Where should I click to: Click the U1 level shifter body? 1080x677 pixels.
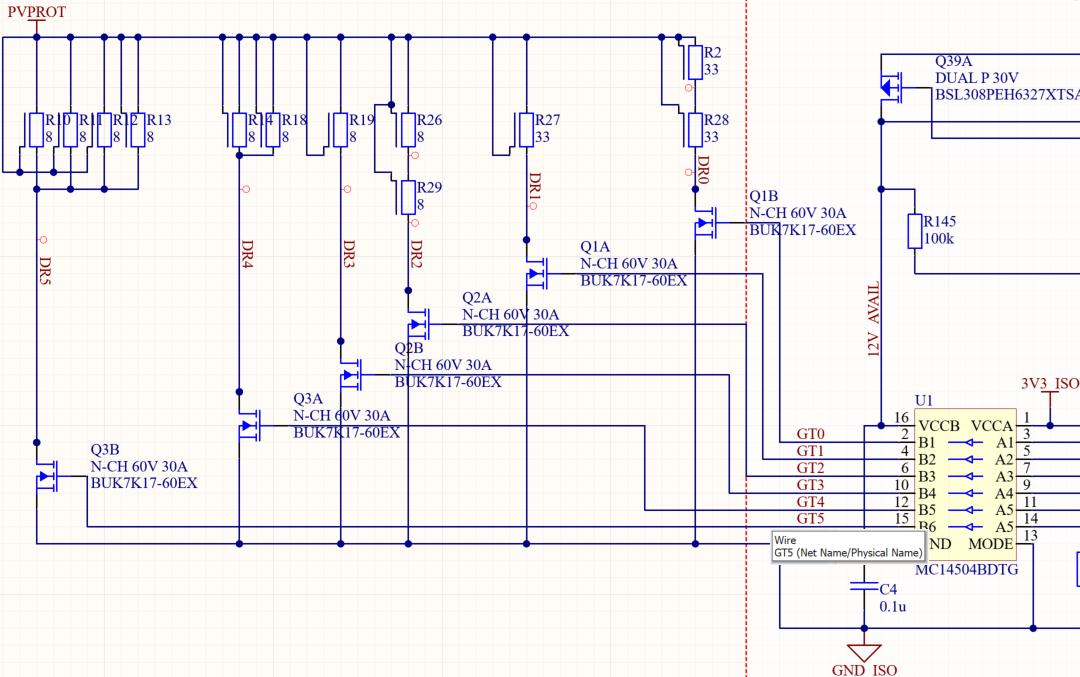pyautogui.click(x=966, y=485)
